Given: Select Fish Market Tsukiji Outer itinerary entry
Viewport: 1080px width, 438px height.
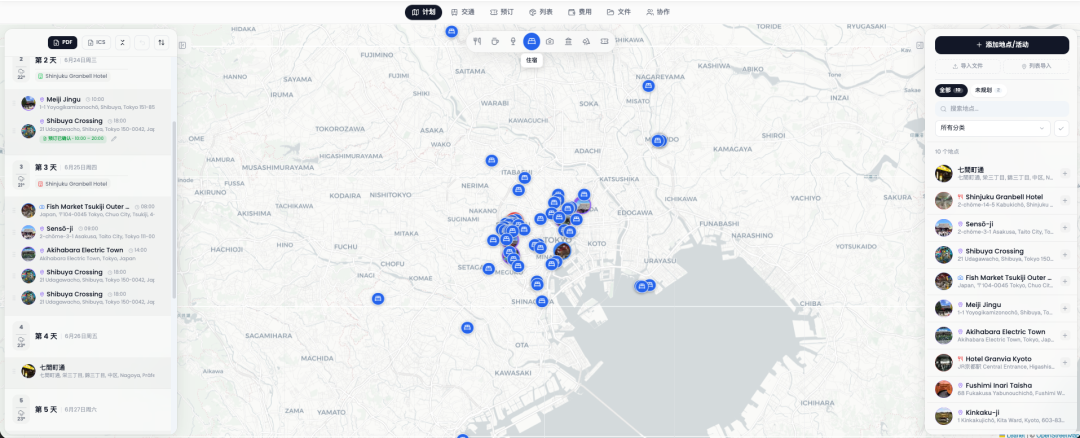Looking at the screenshot, I should pos(90,210).
